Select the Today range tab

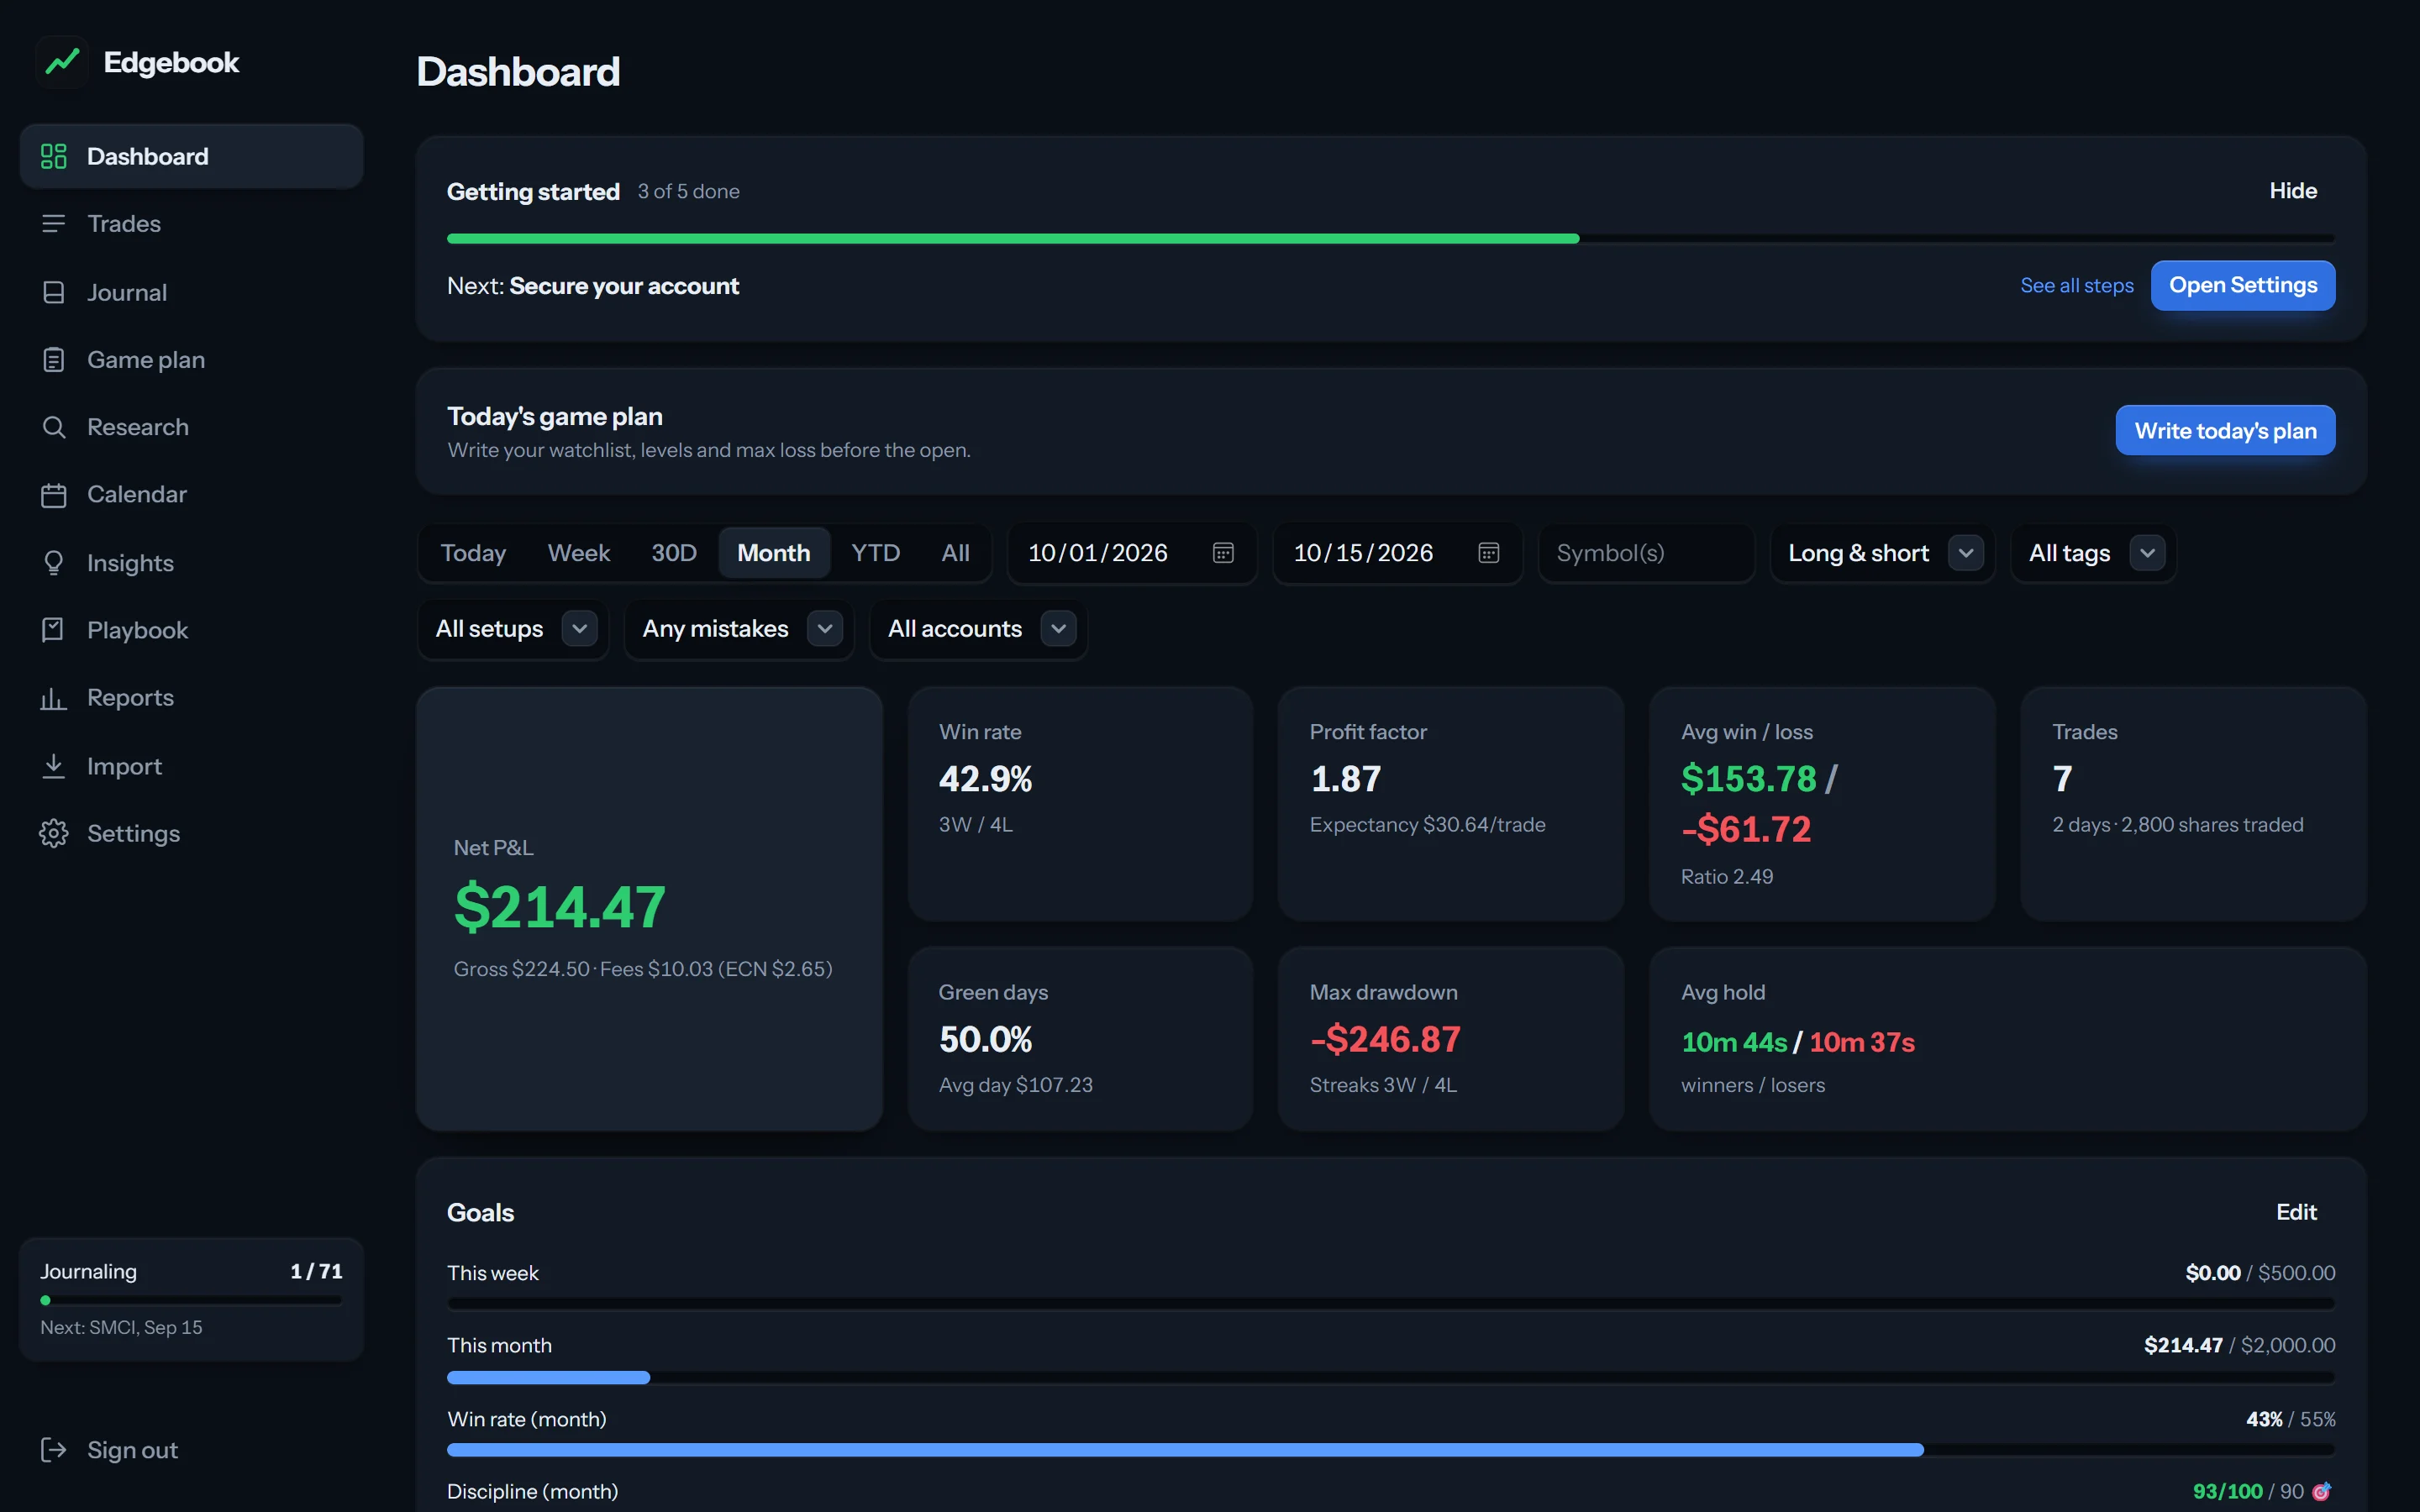473,553
